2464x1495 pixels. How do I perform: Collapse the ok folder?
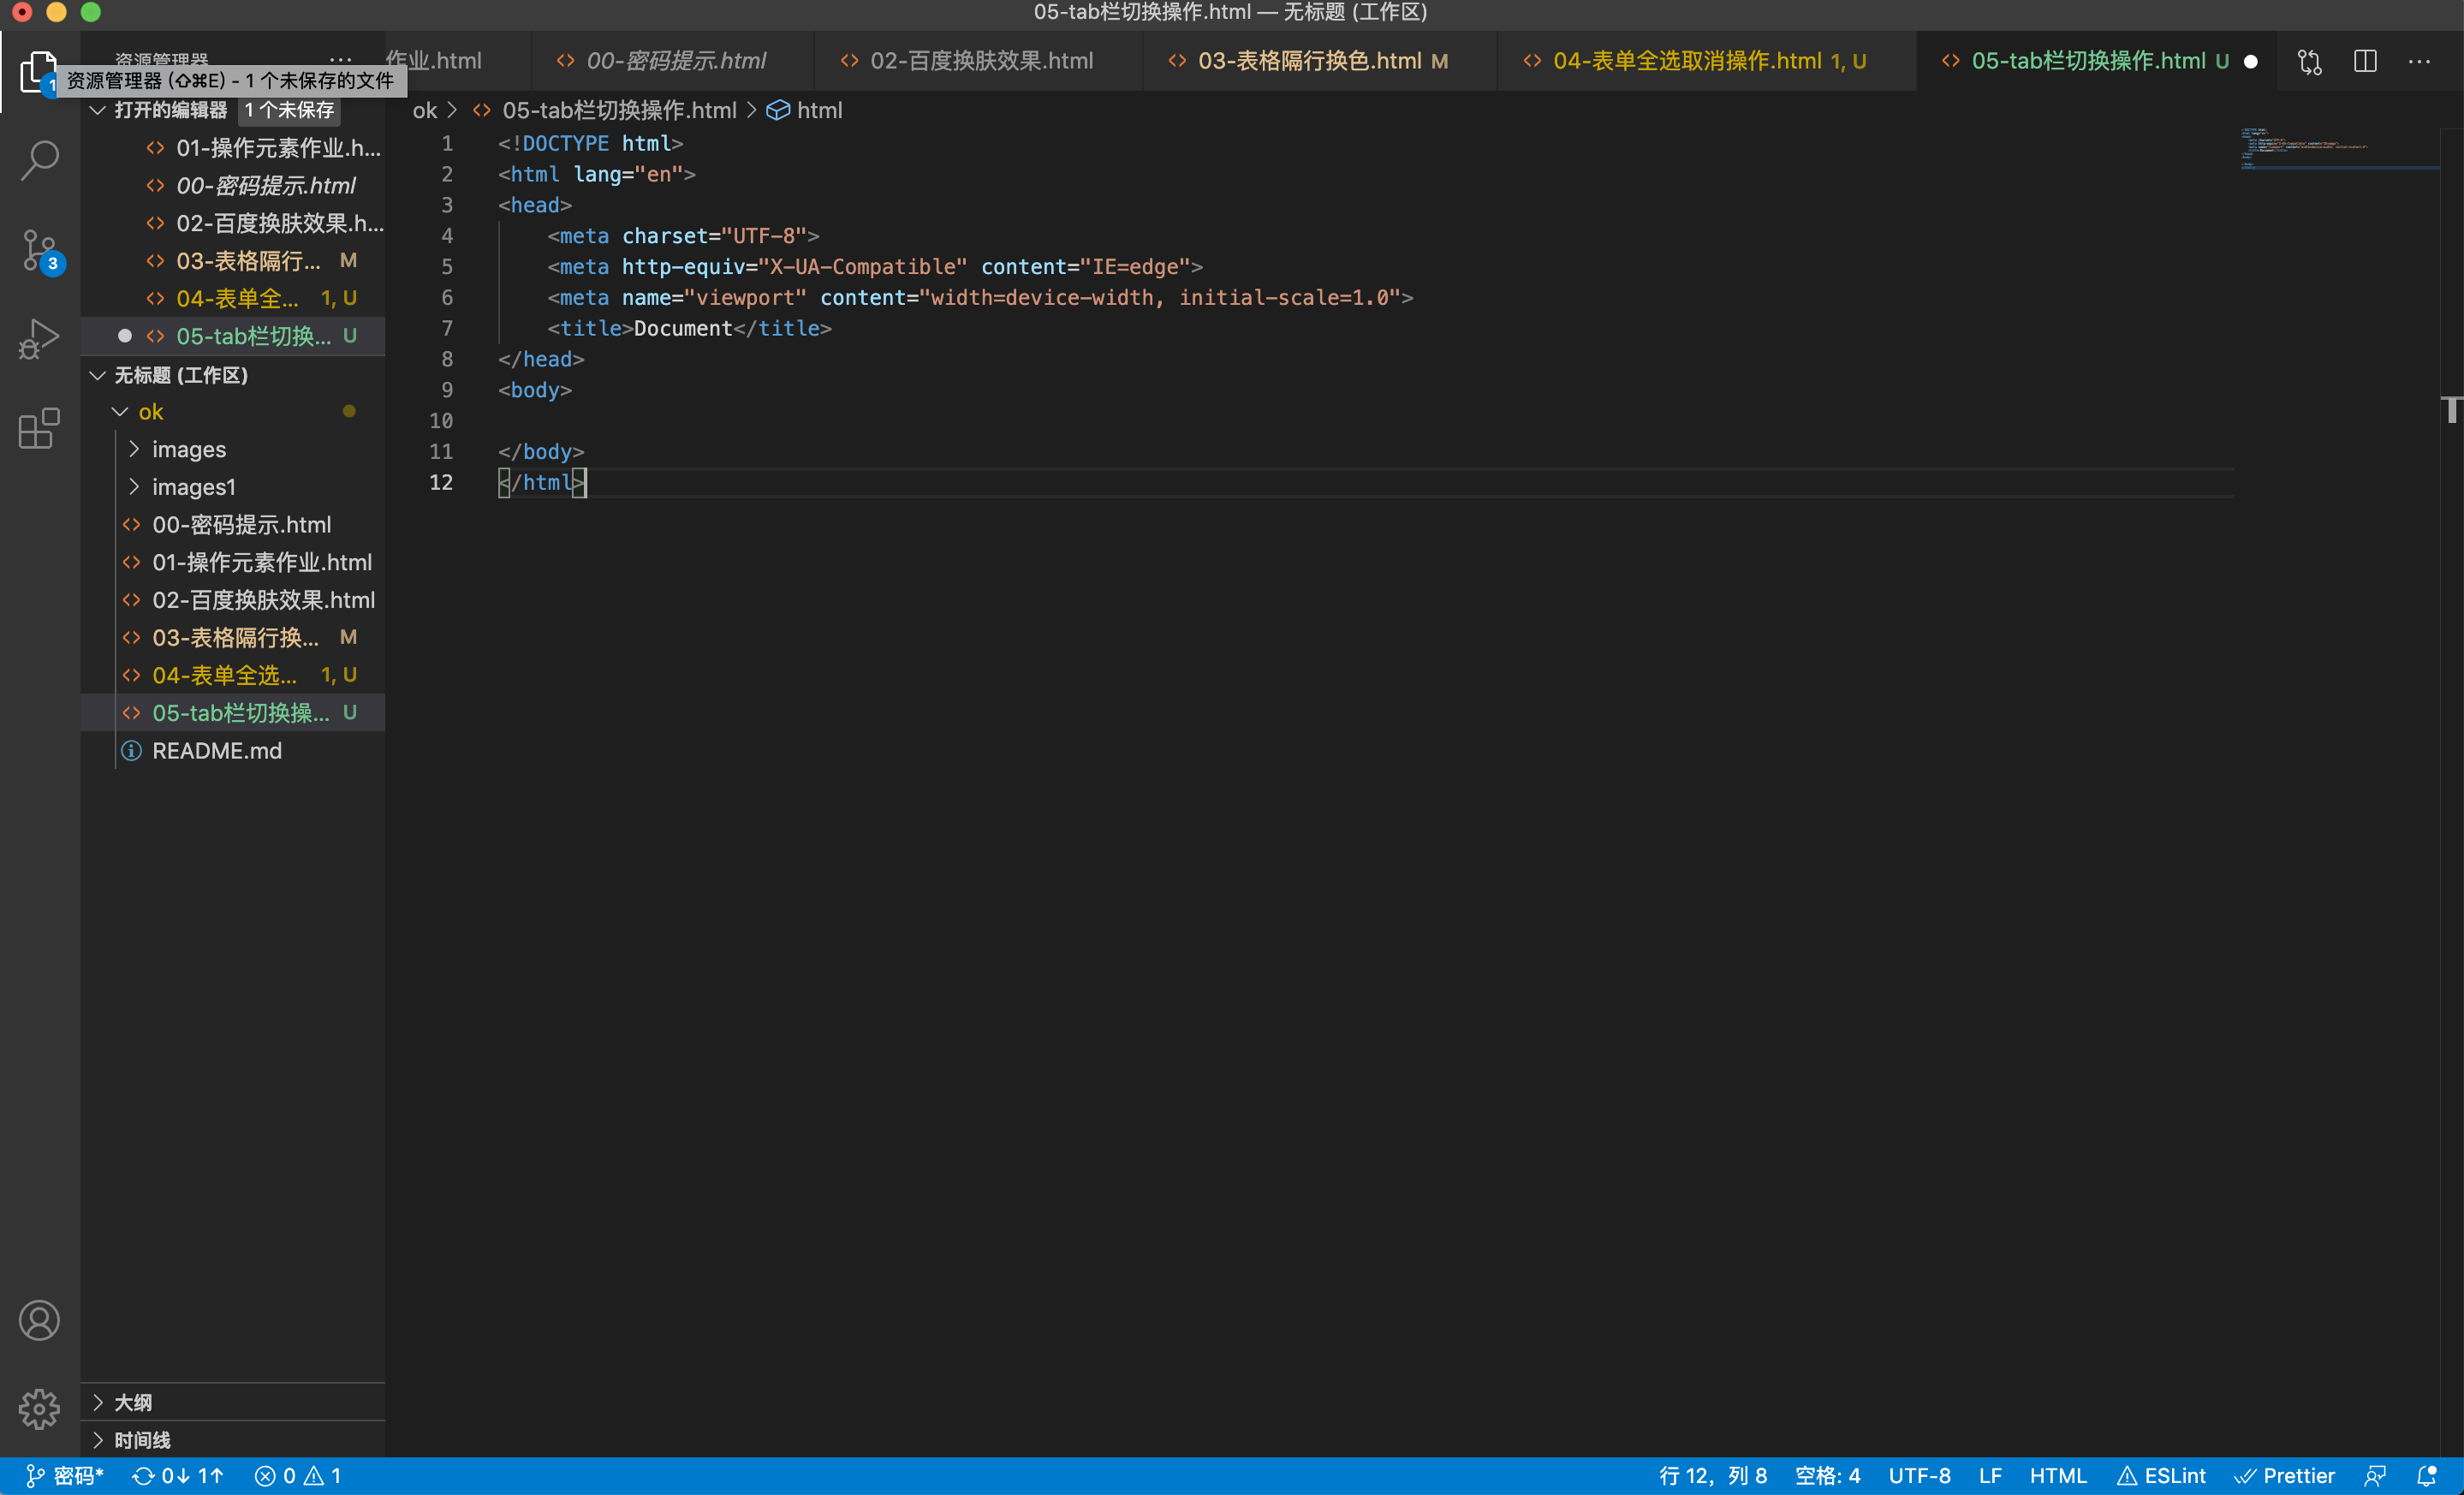[x=120, y=412]
